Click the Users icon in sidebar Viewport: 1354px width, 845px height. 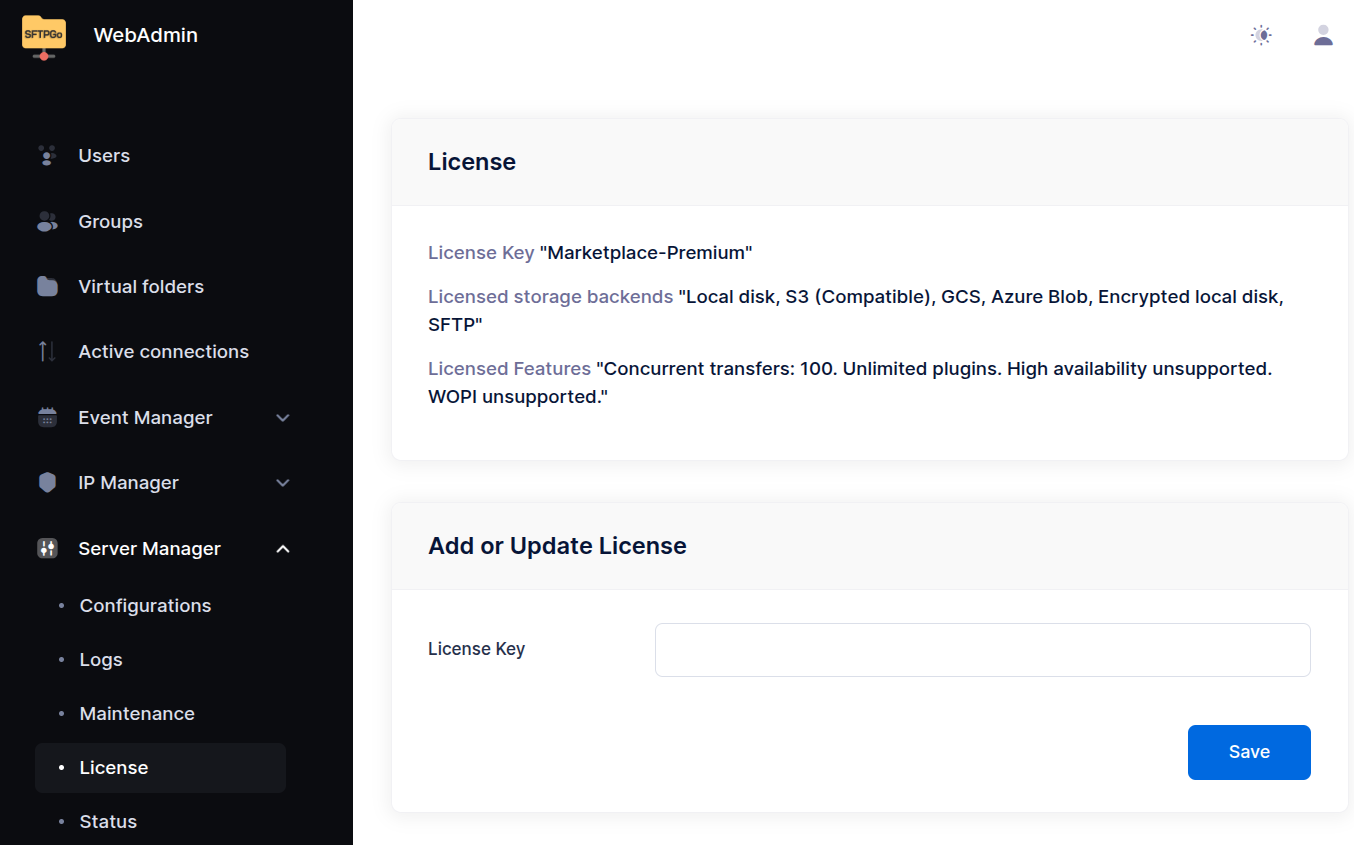pyautogui.click(x=47, y=156)
